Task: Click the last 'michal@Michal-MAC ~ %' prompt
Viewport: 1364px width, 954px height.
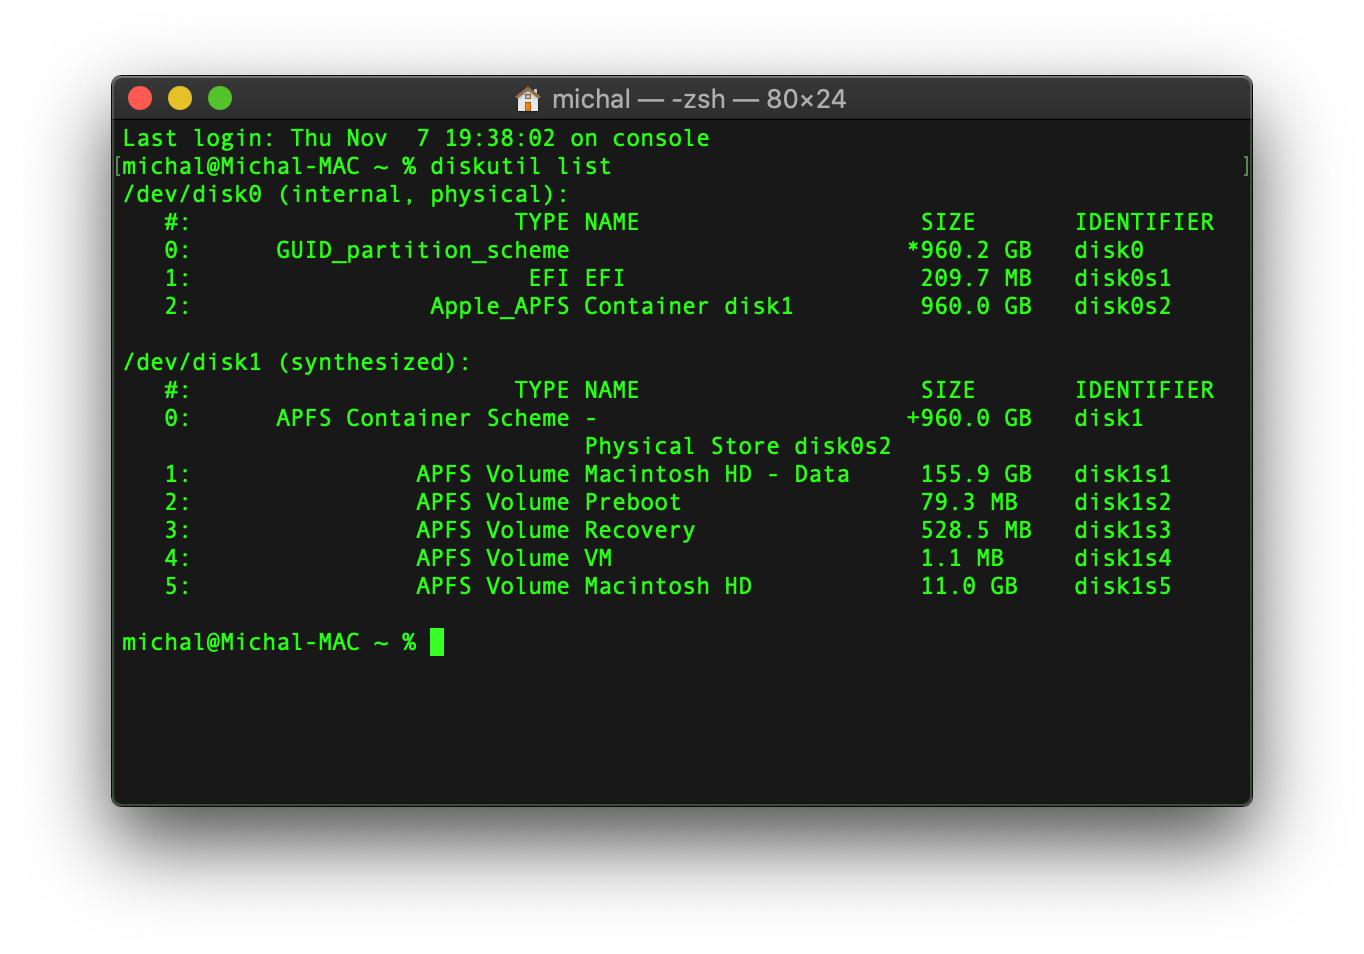Action: [269, 642]
